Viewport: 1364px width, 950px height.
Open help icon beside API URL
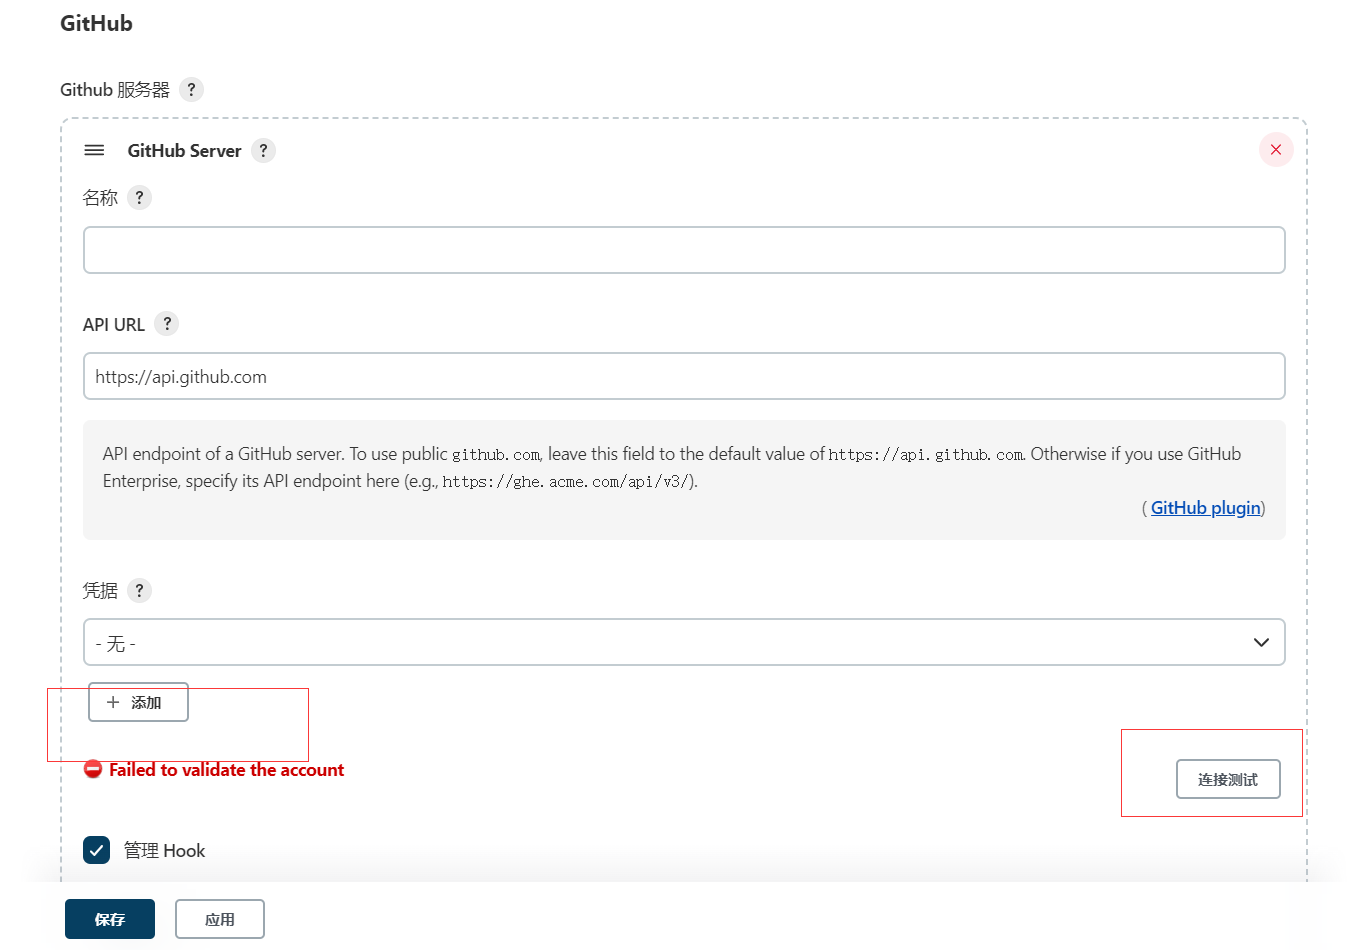click(x=167, y=324)
